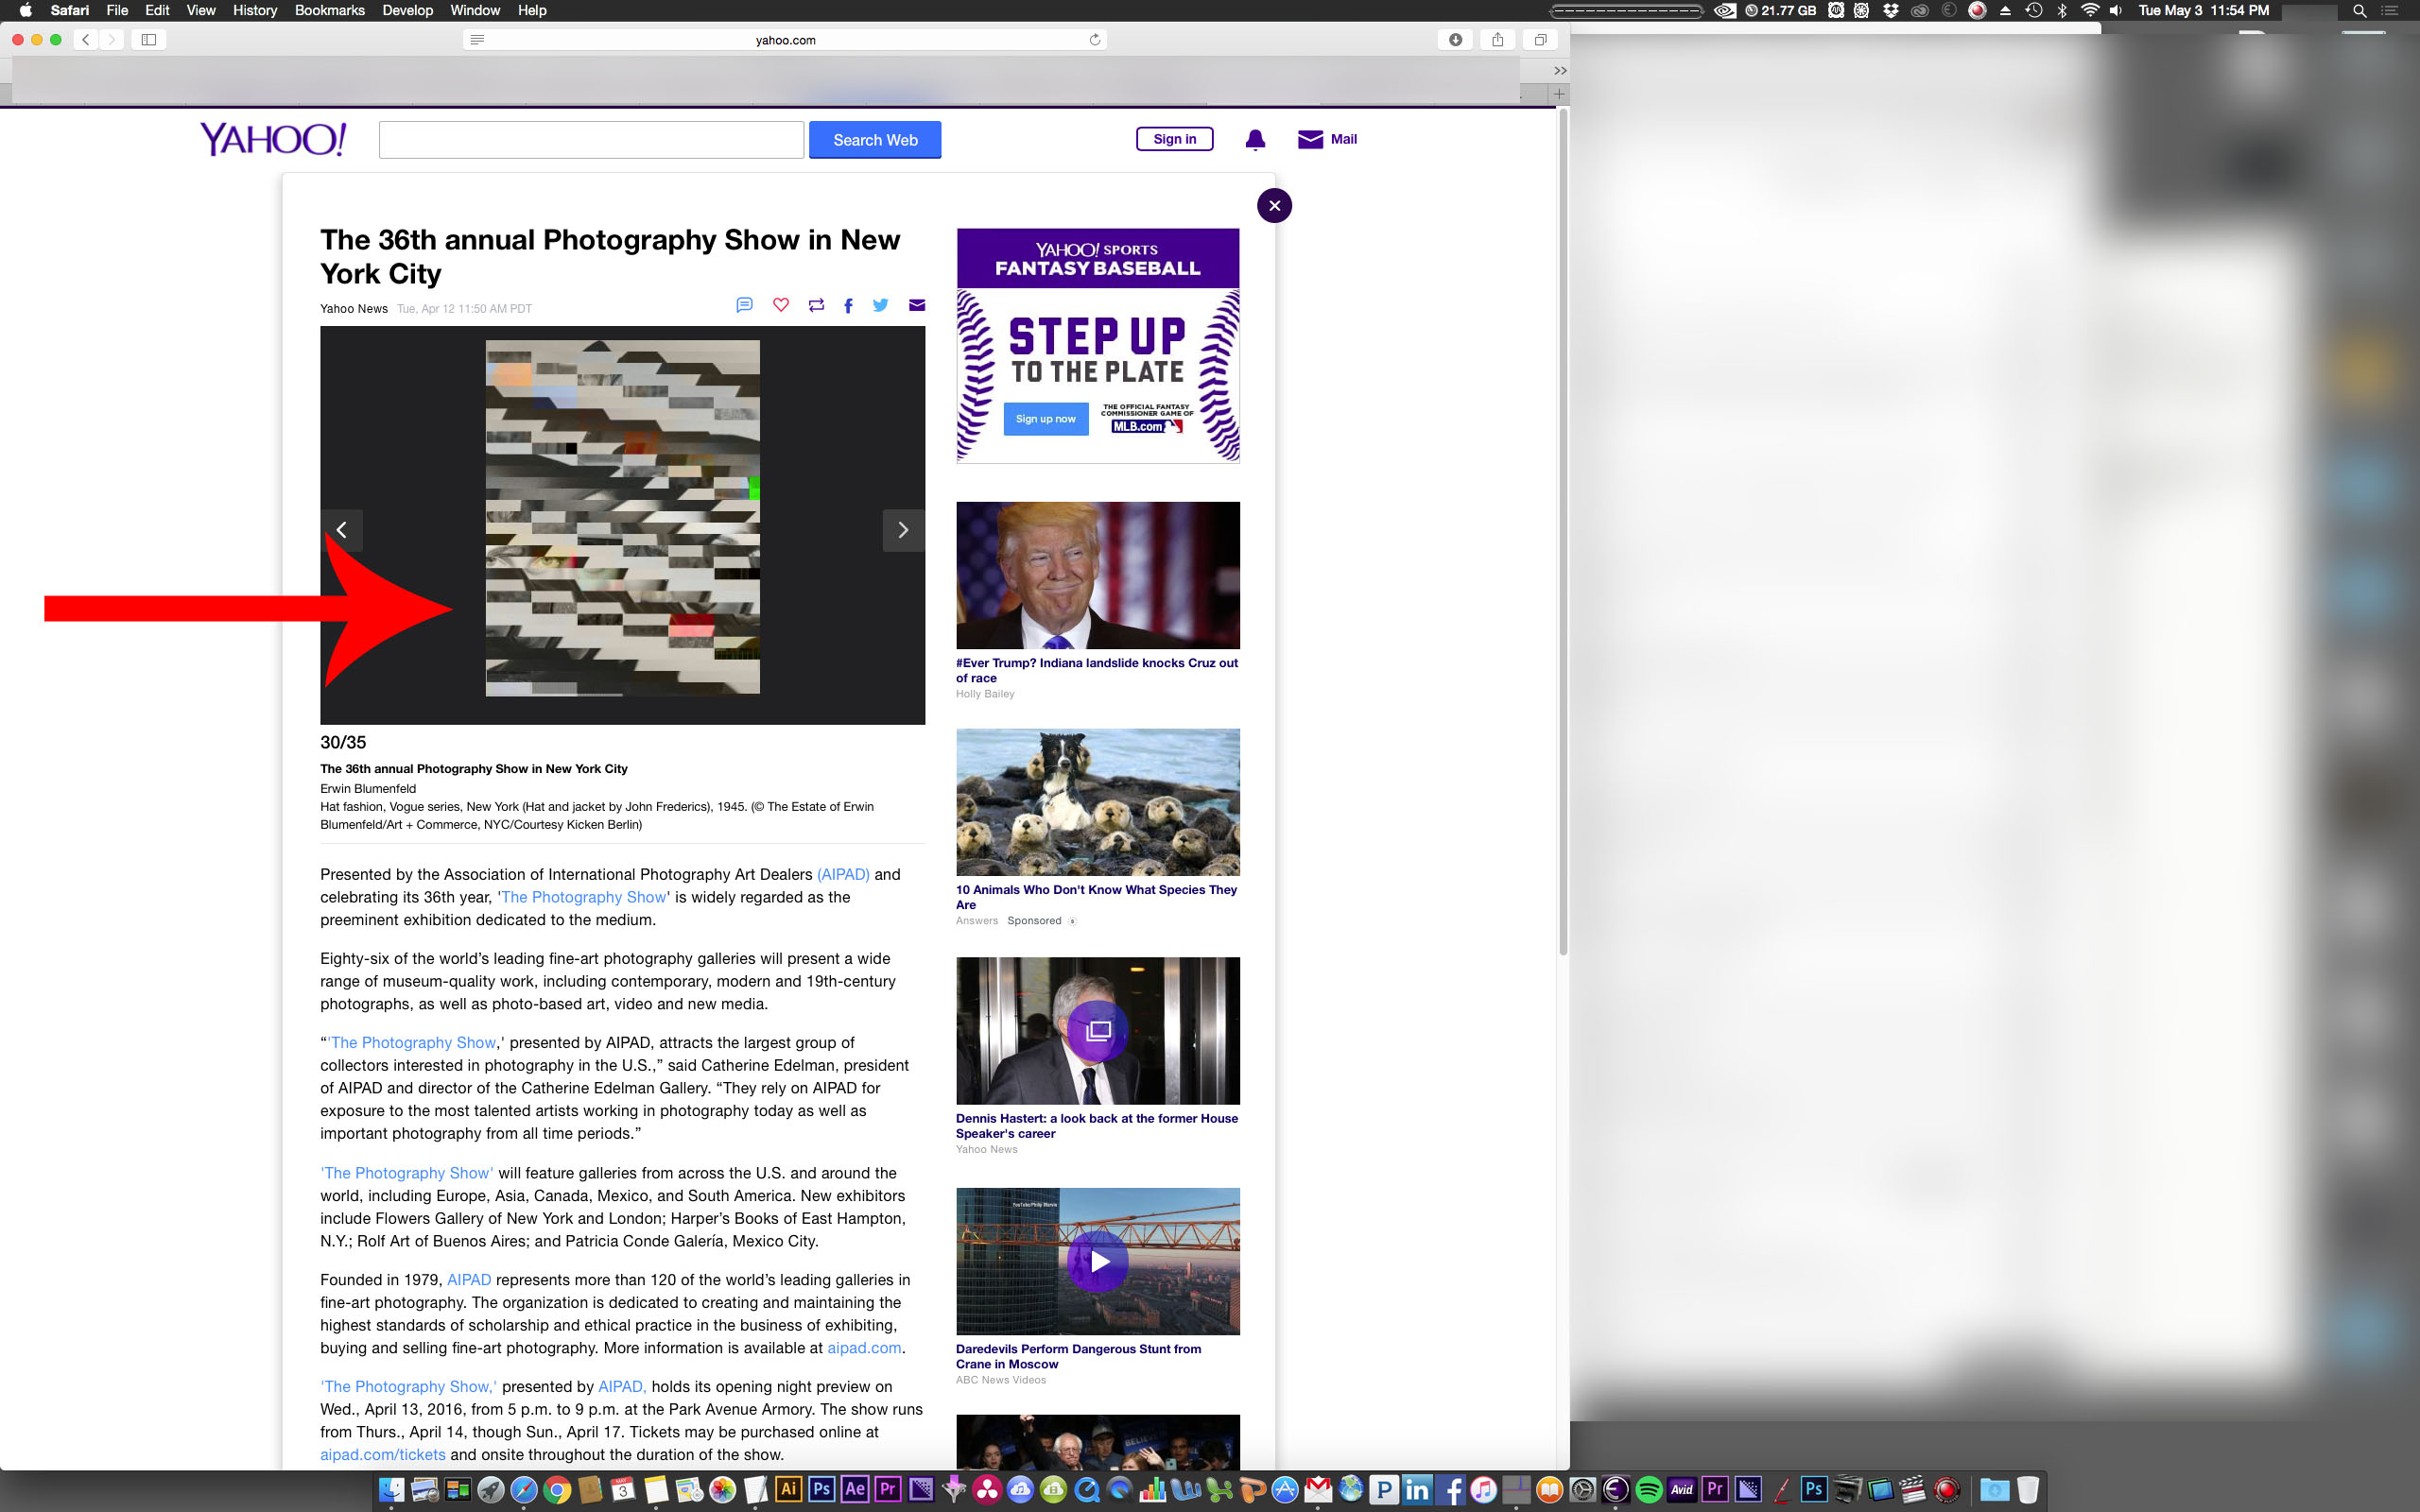
Task: Focus the Yahoo search field
Action: pyautogui.click(x=591, y=140)
